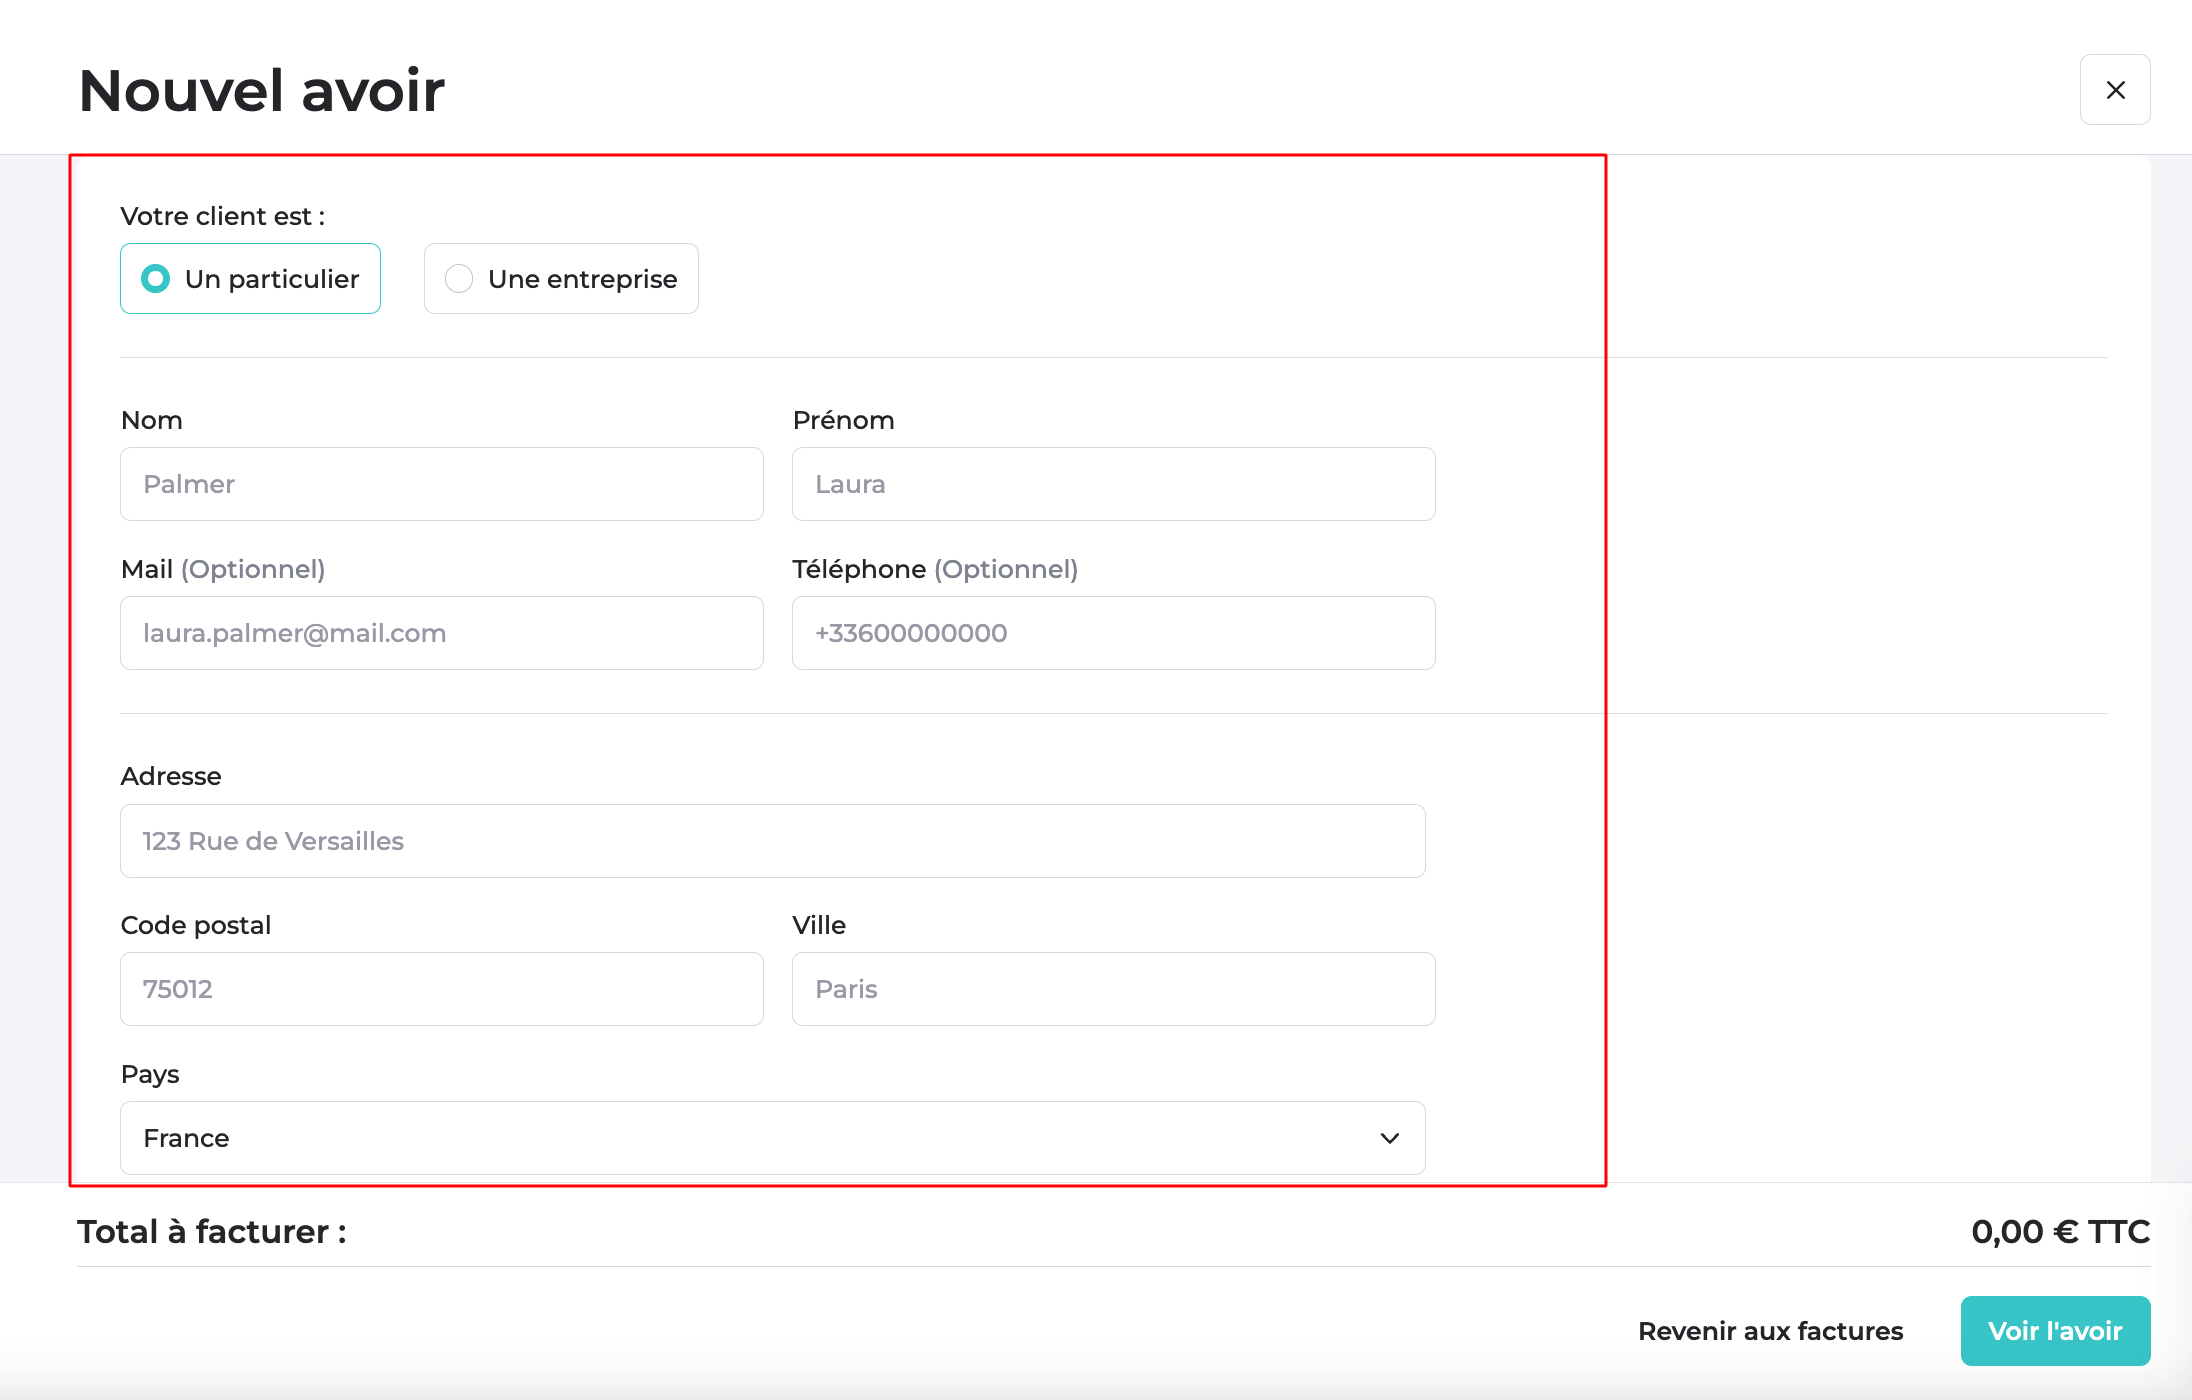
Task: Click the Votre client est label
Action: (x=223, y=216)
